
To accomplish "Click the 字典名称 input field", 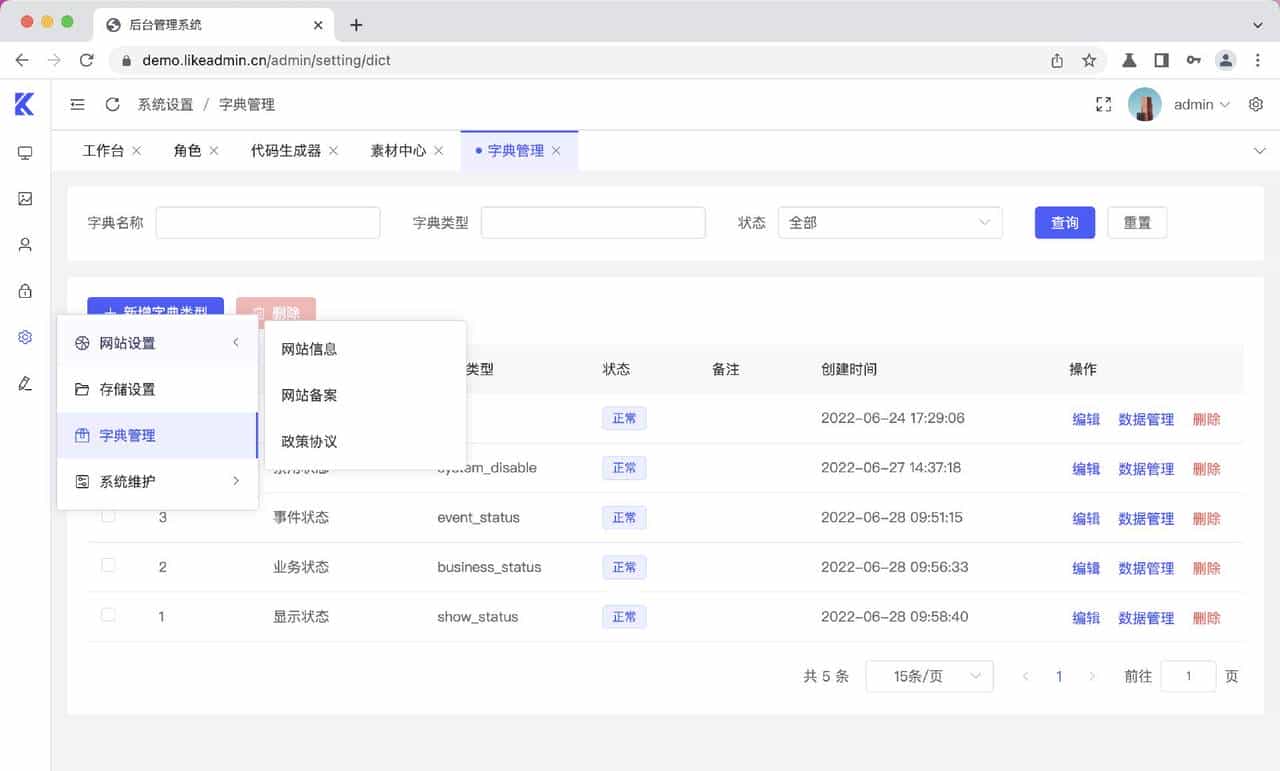I will tap(267, 222).
